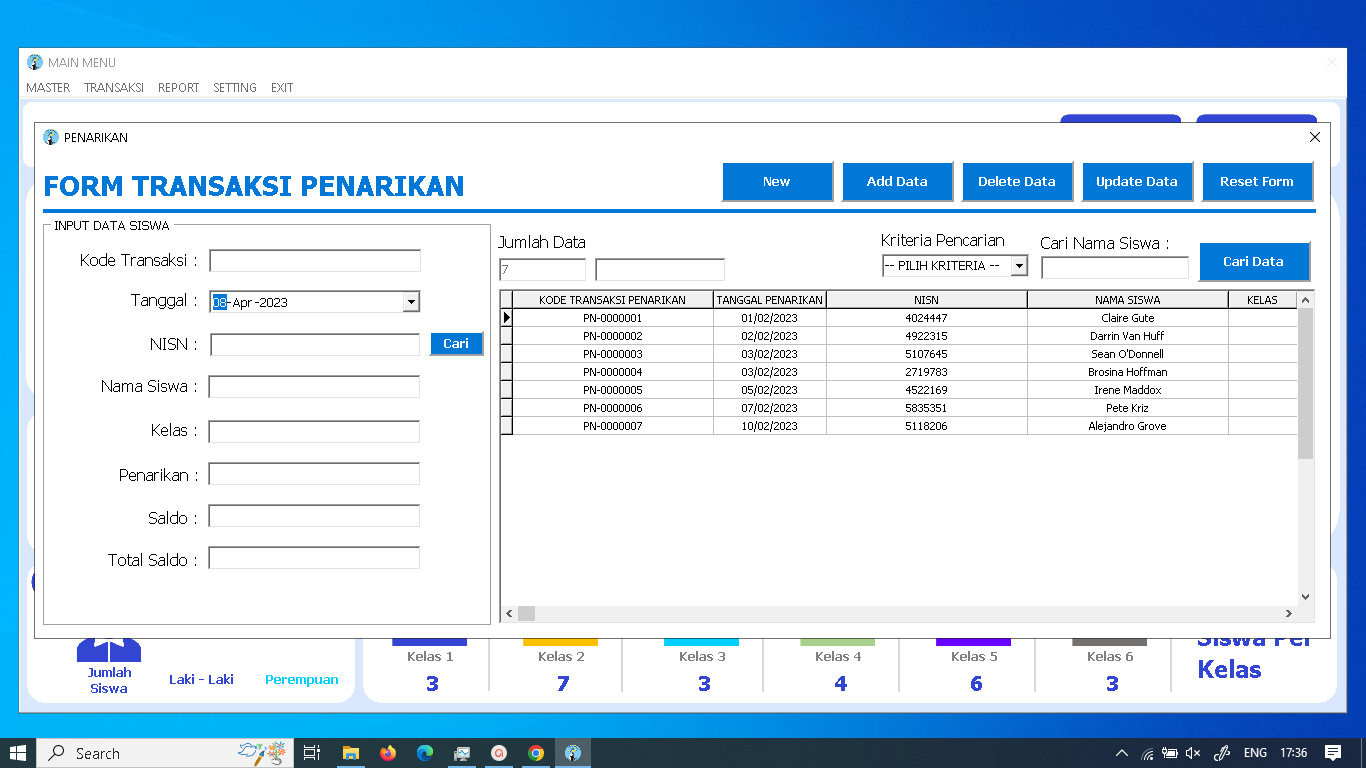This screenshot has height=768, width=1366.
Task: Click the Chrome icon on the taskbar
Action: click(536, 753)
